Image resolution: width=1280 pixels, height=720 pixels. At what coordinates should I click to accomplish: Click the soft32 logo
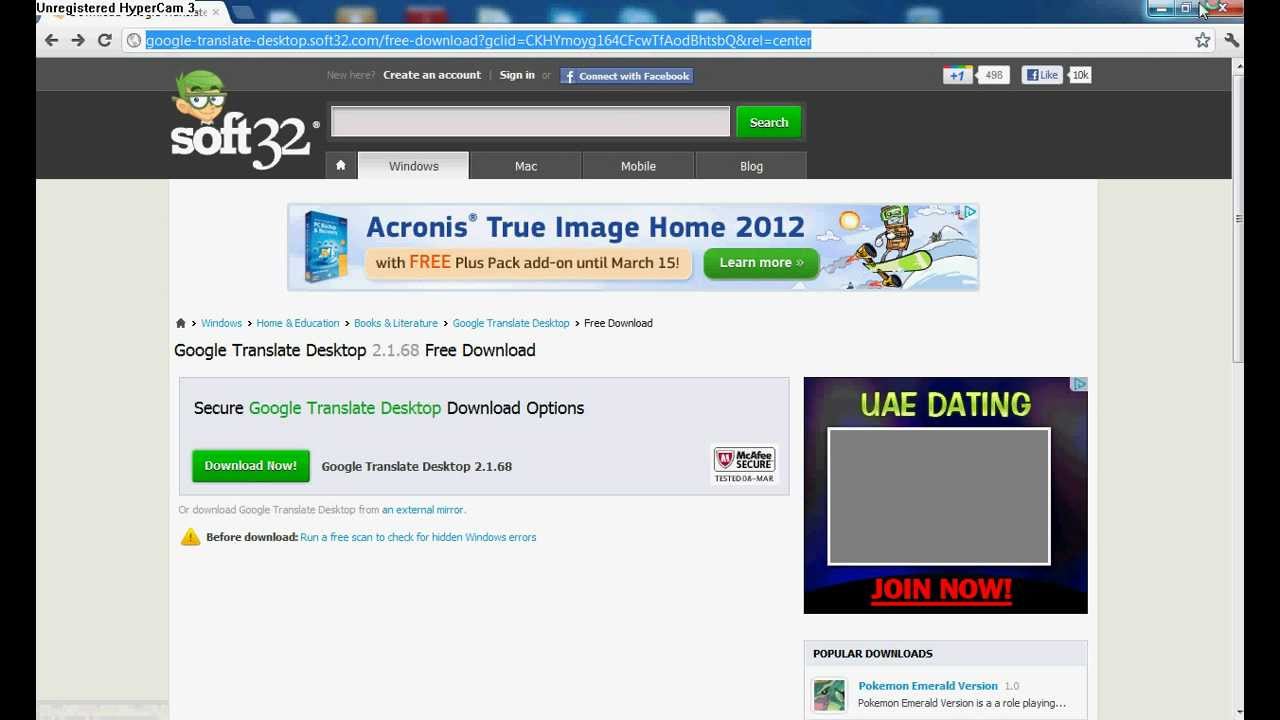(x=243, y=120)
